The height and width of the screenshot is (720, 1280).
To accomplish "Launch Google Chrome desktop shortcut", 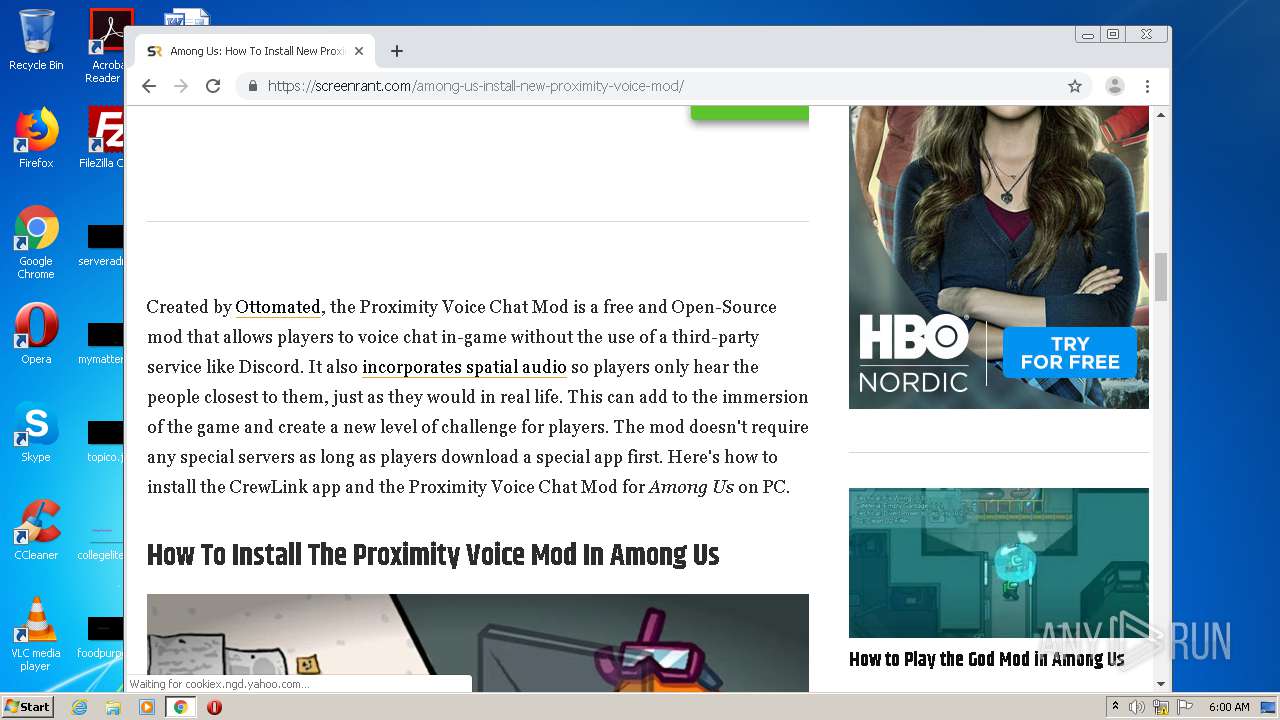I will (x=36, y=242).
